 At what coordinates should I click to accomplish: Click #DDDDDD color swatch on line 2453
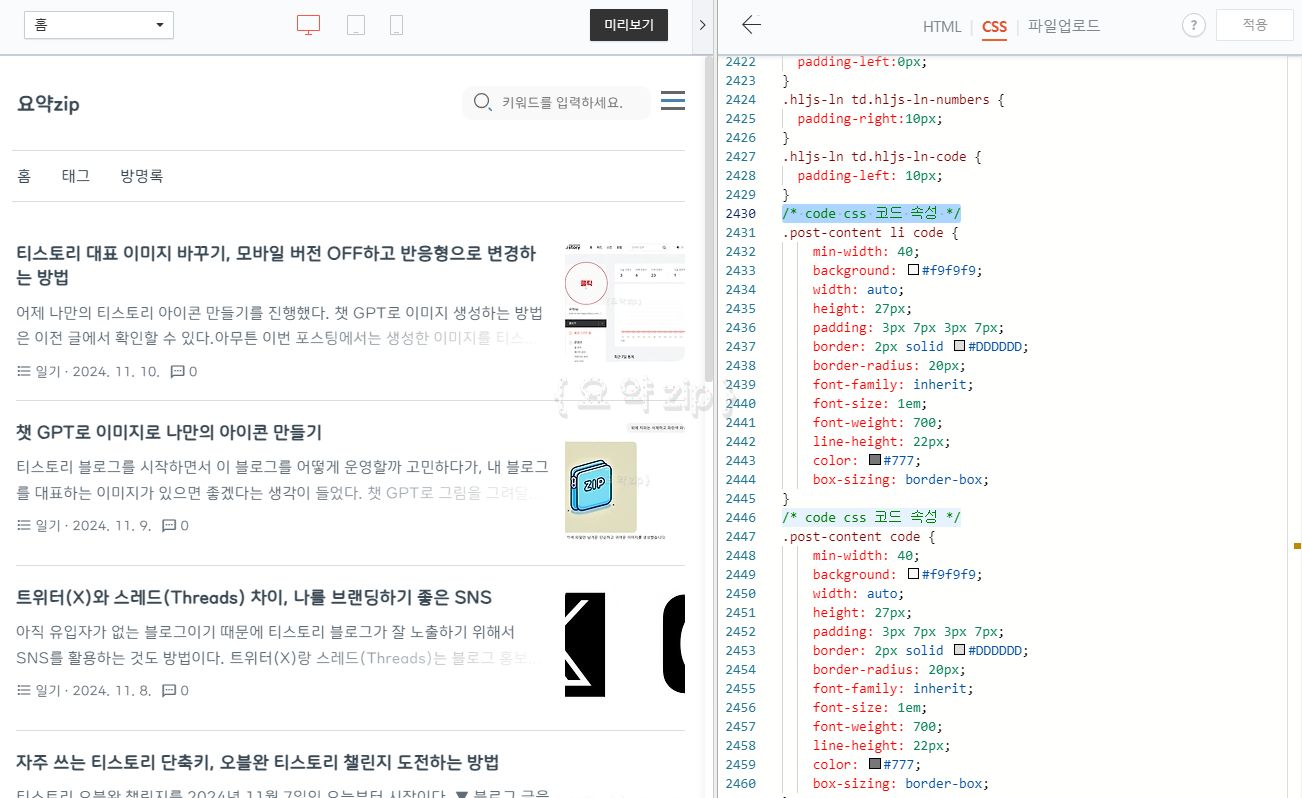point(959,650)
